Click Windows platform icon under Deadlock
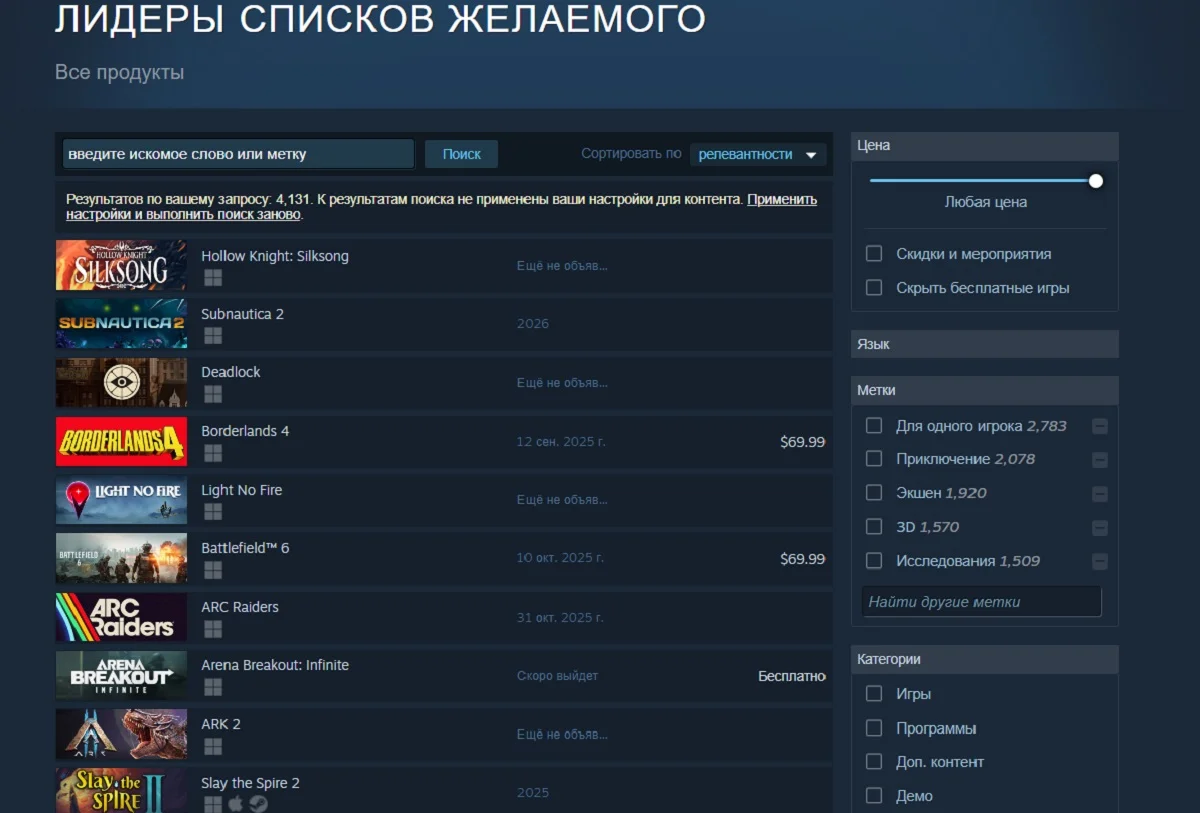 (212, 394)
